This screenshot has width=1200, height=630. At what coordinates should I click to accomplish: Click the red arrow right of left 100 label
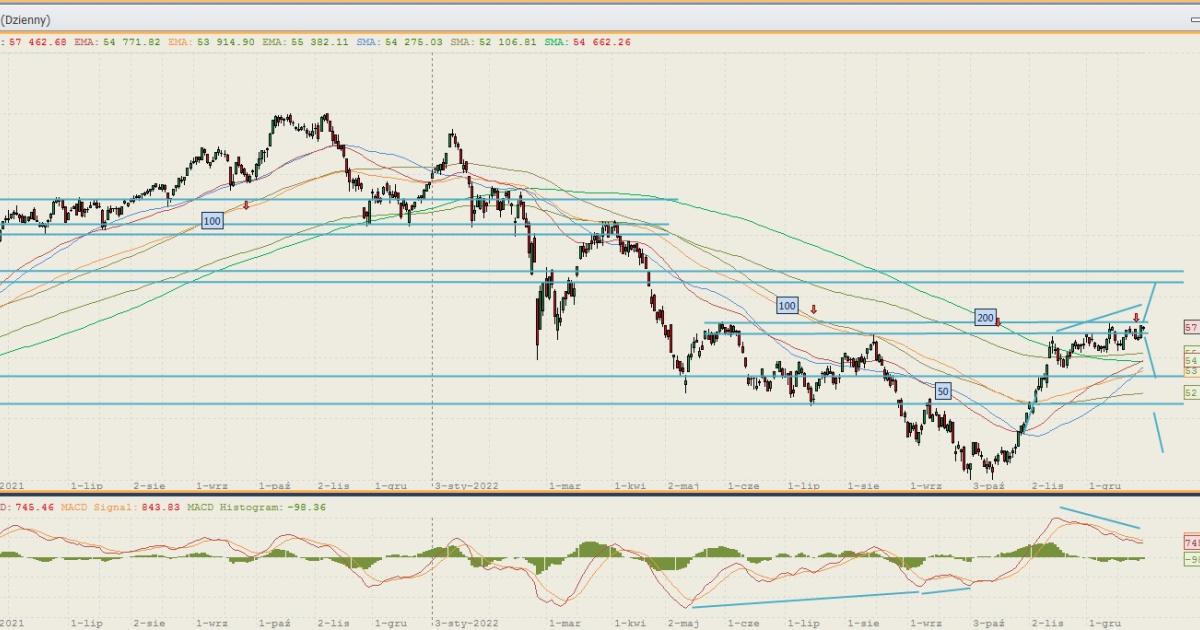[x=246, y=205]
